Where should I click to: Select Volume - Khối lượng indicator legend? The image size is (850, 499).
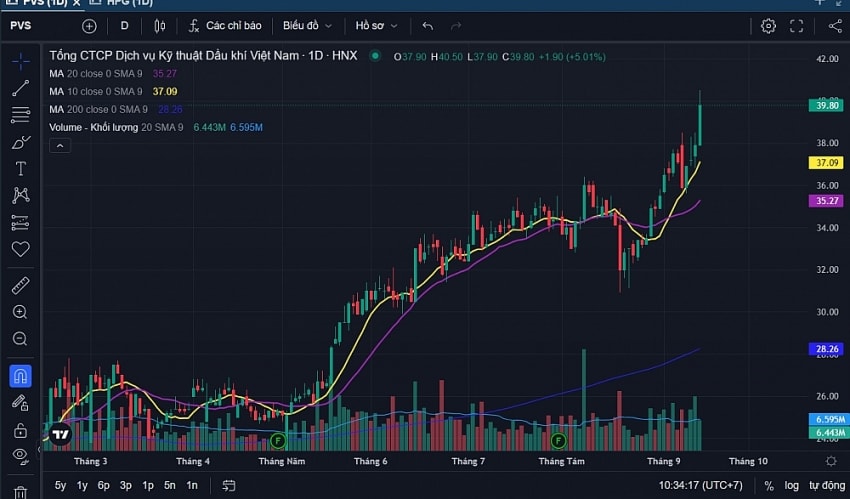156,127
